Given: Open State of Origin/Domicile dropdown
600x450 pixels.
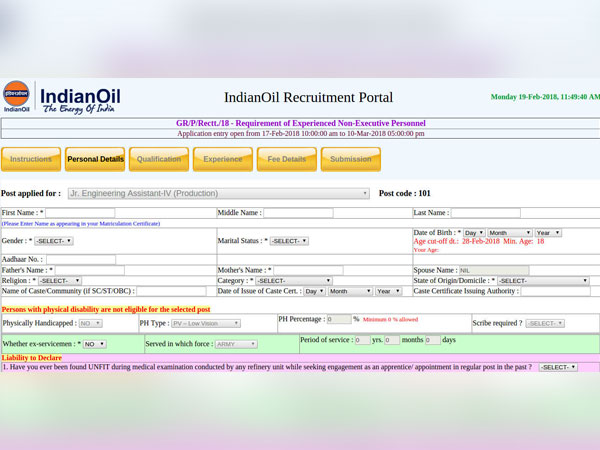Looking at the screenshot, I should click(543, 281).
